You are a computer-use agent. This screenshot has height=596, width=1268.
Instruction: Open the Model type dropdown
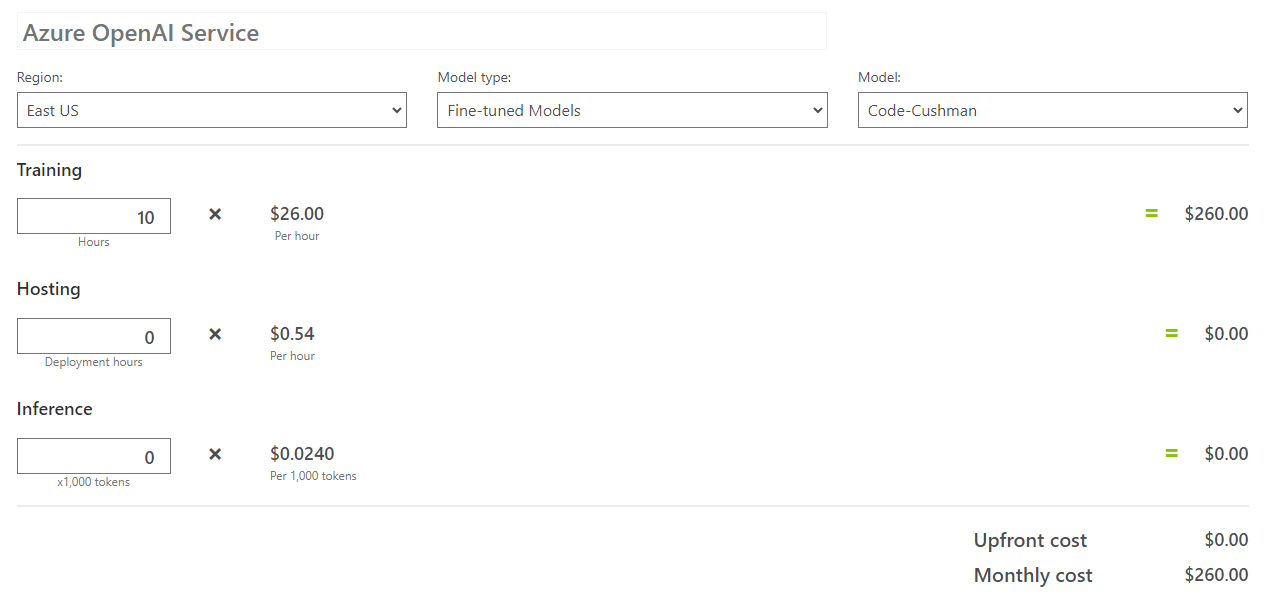coord(632,110)
